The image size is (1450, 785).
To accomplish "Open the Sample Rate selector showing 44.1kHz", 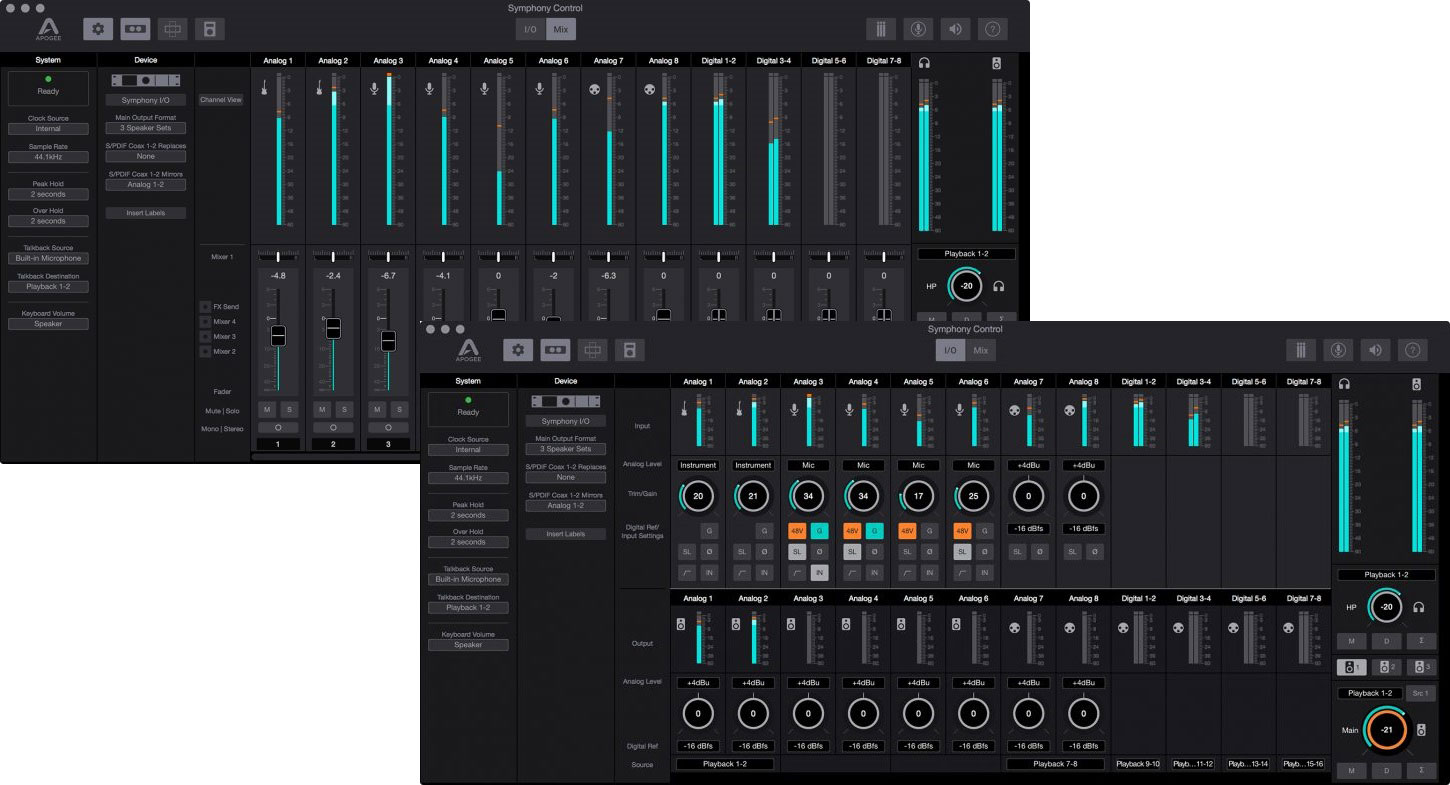I will pos(467,478).
